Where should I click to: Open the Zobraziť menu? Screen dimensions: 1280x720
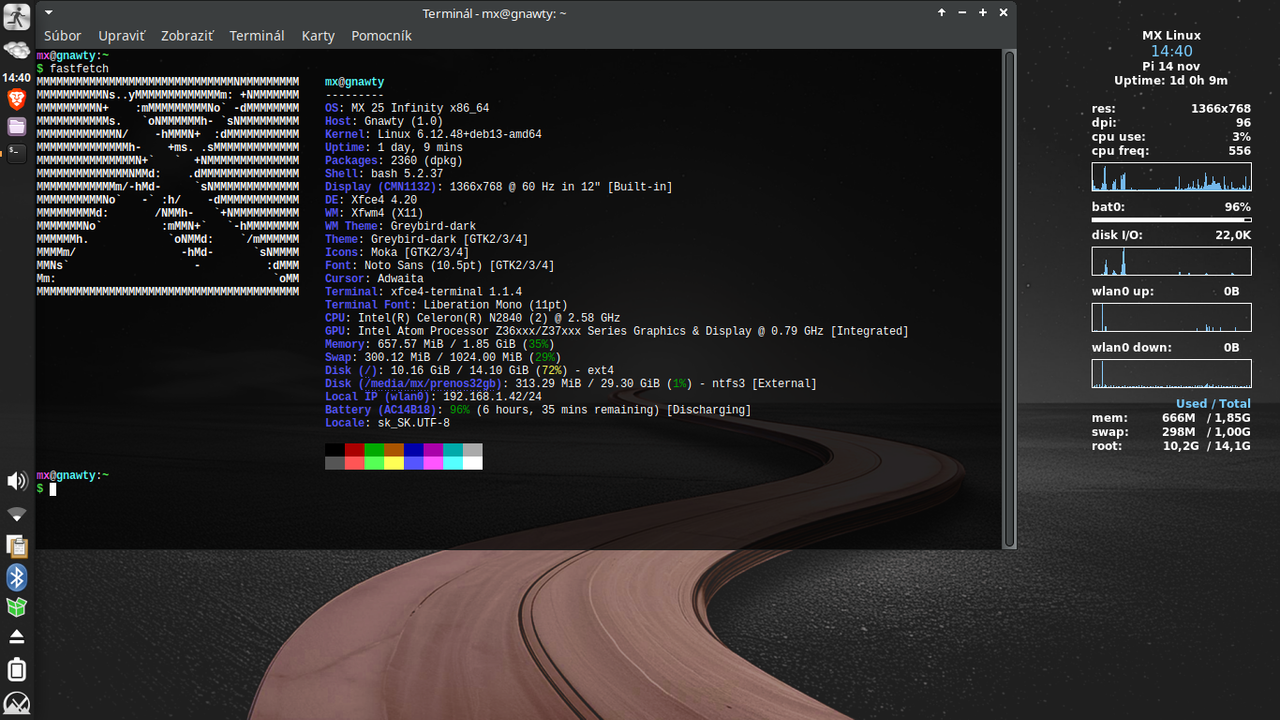tap(187, 35)
